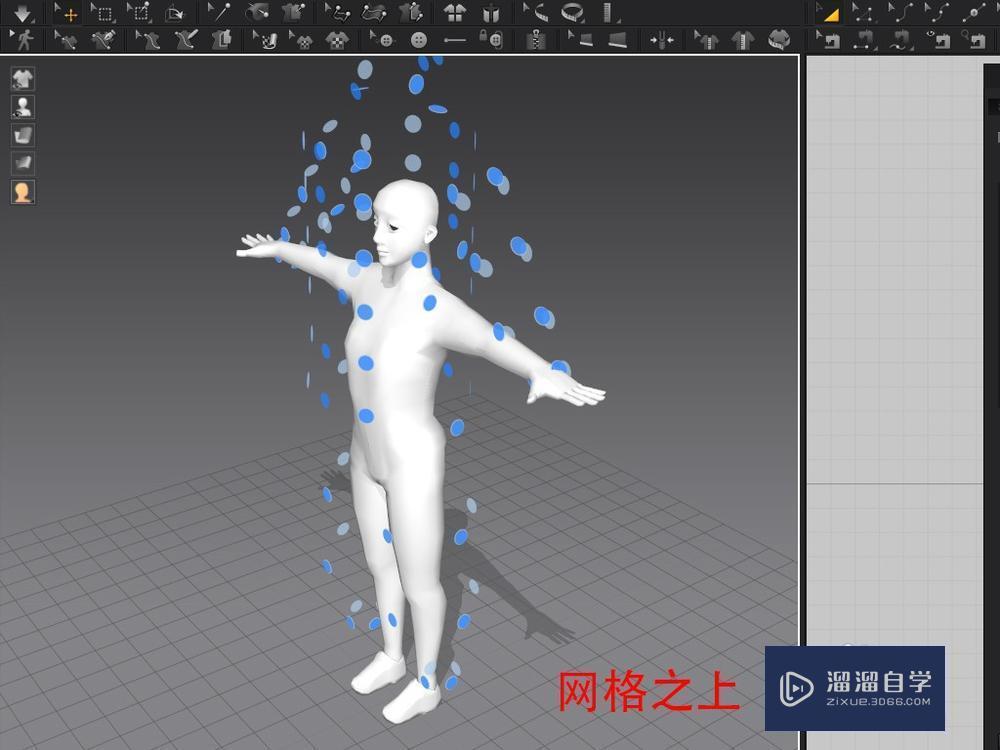Select the Add Point tool in the 2D toolbar
This screenshot has width=1000, height=750.
(974, 13)
